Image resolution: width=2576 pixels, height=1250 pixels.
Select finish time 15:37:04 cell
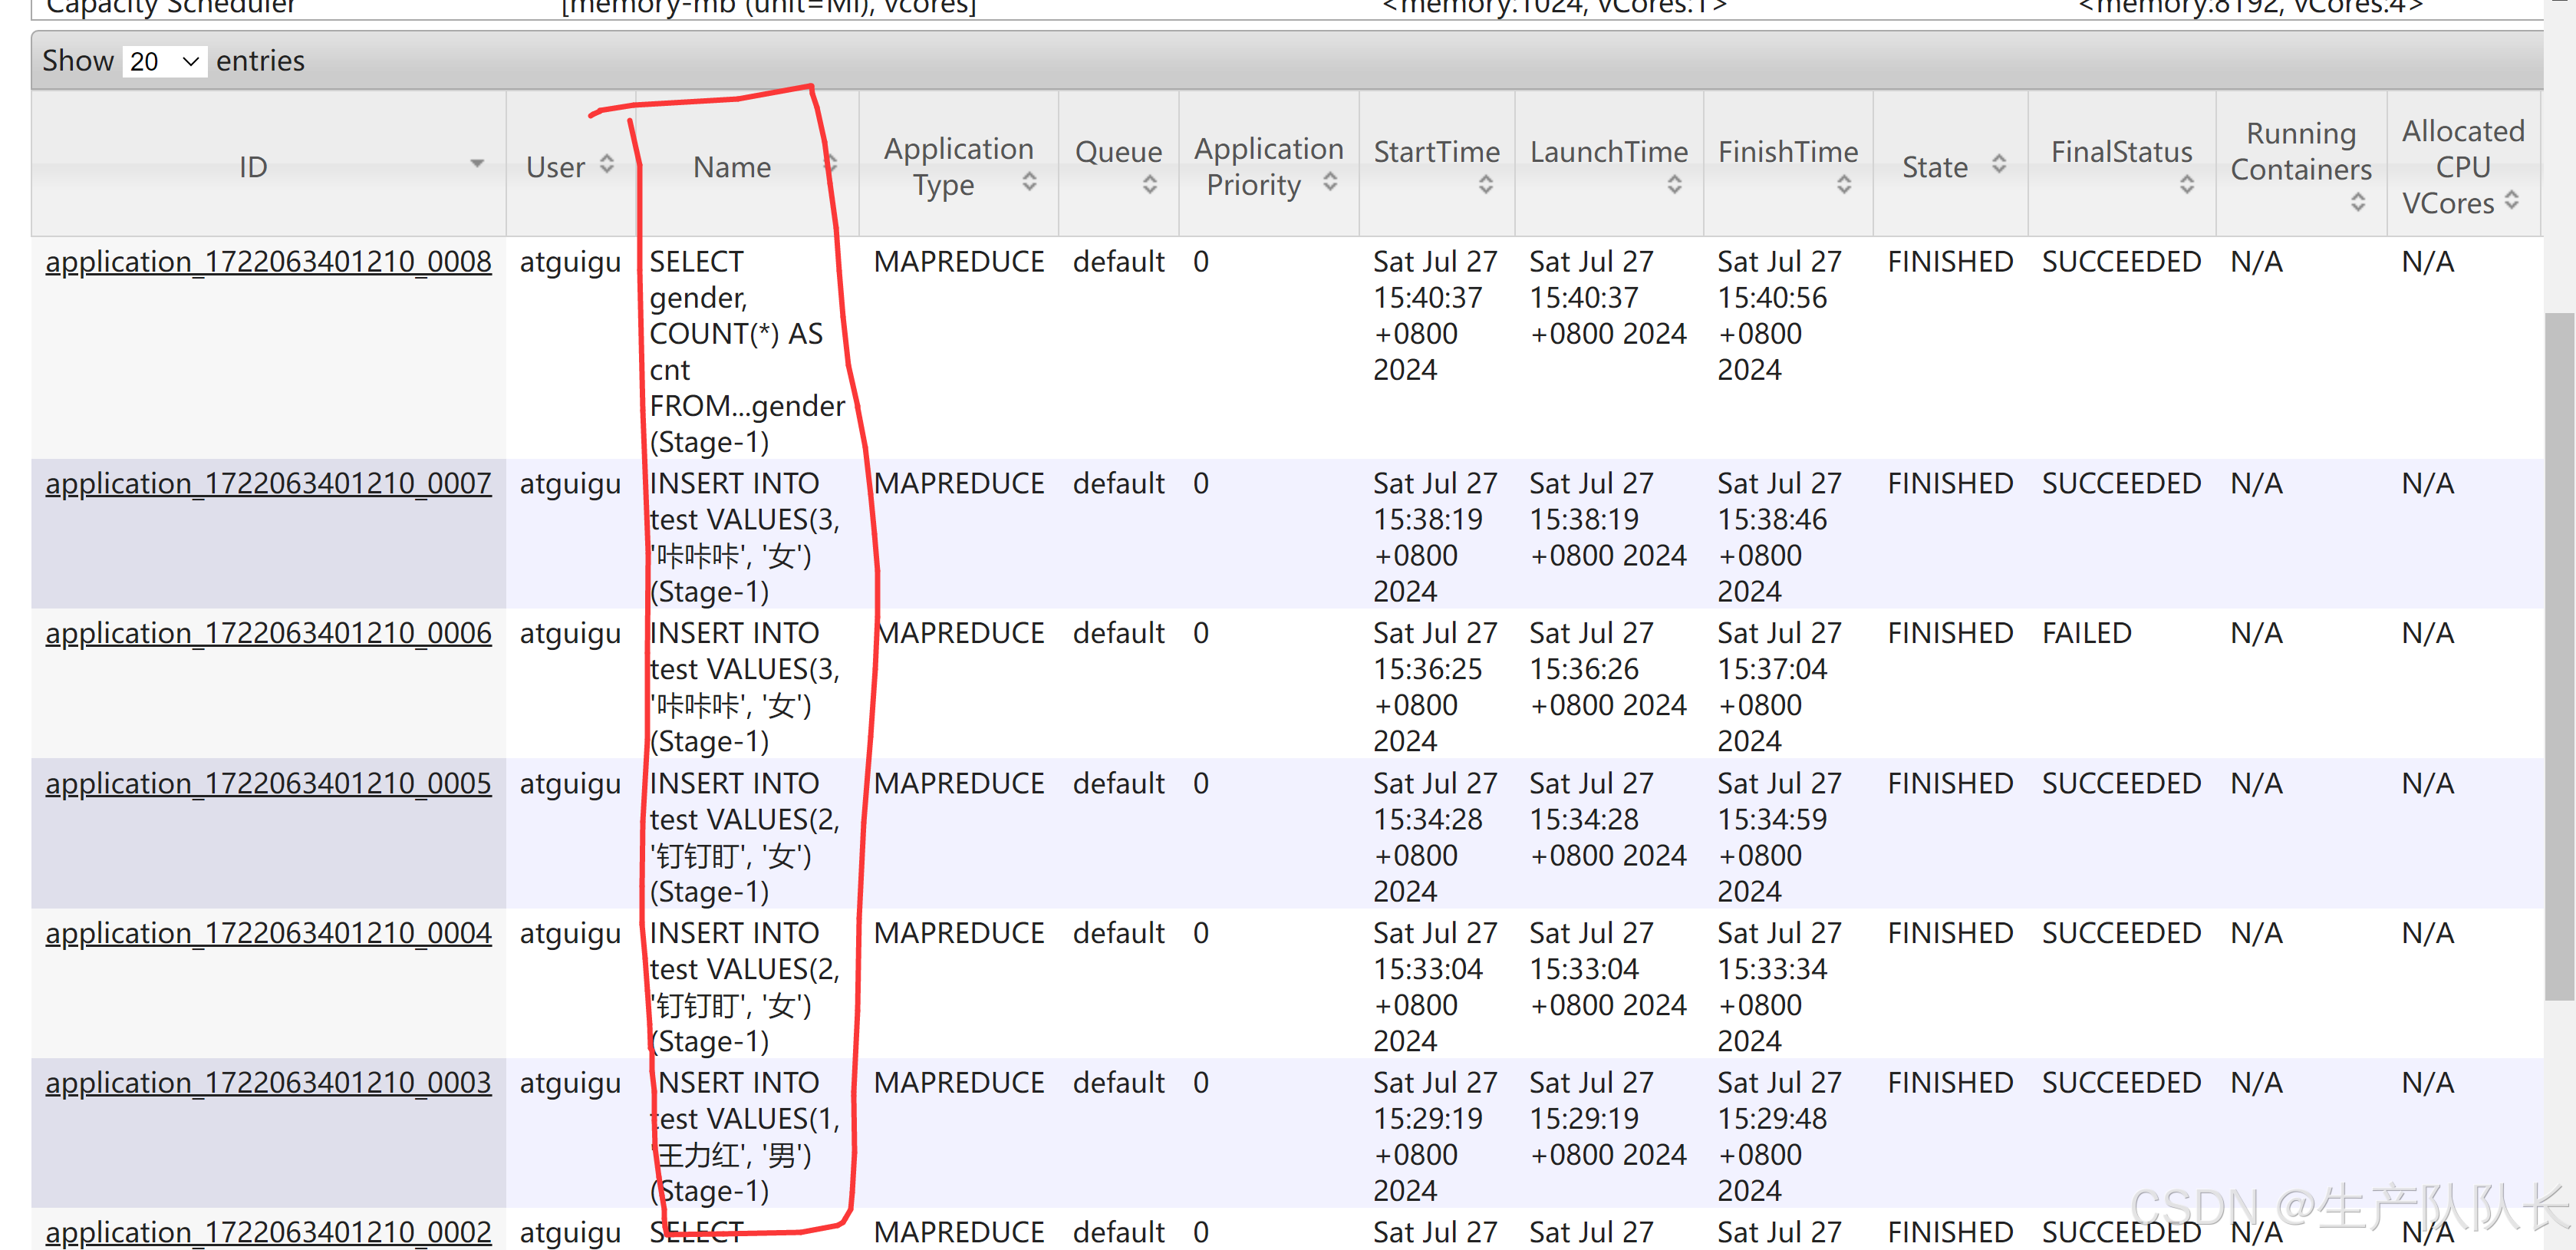click(1779, 687)
